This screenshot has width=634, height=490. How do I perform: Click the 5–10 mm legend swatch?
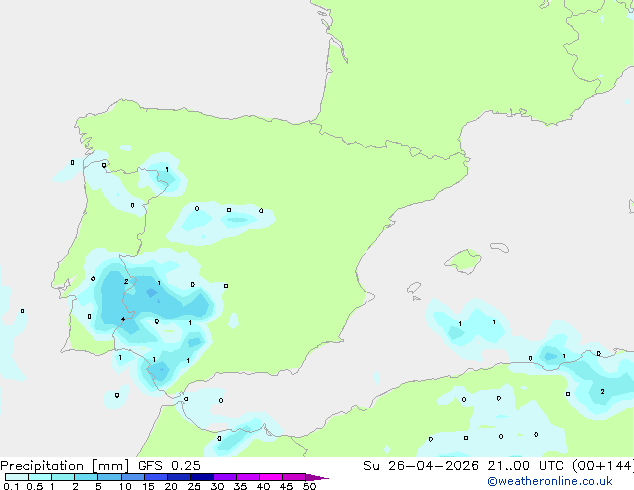(x=109, y=477)
